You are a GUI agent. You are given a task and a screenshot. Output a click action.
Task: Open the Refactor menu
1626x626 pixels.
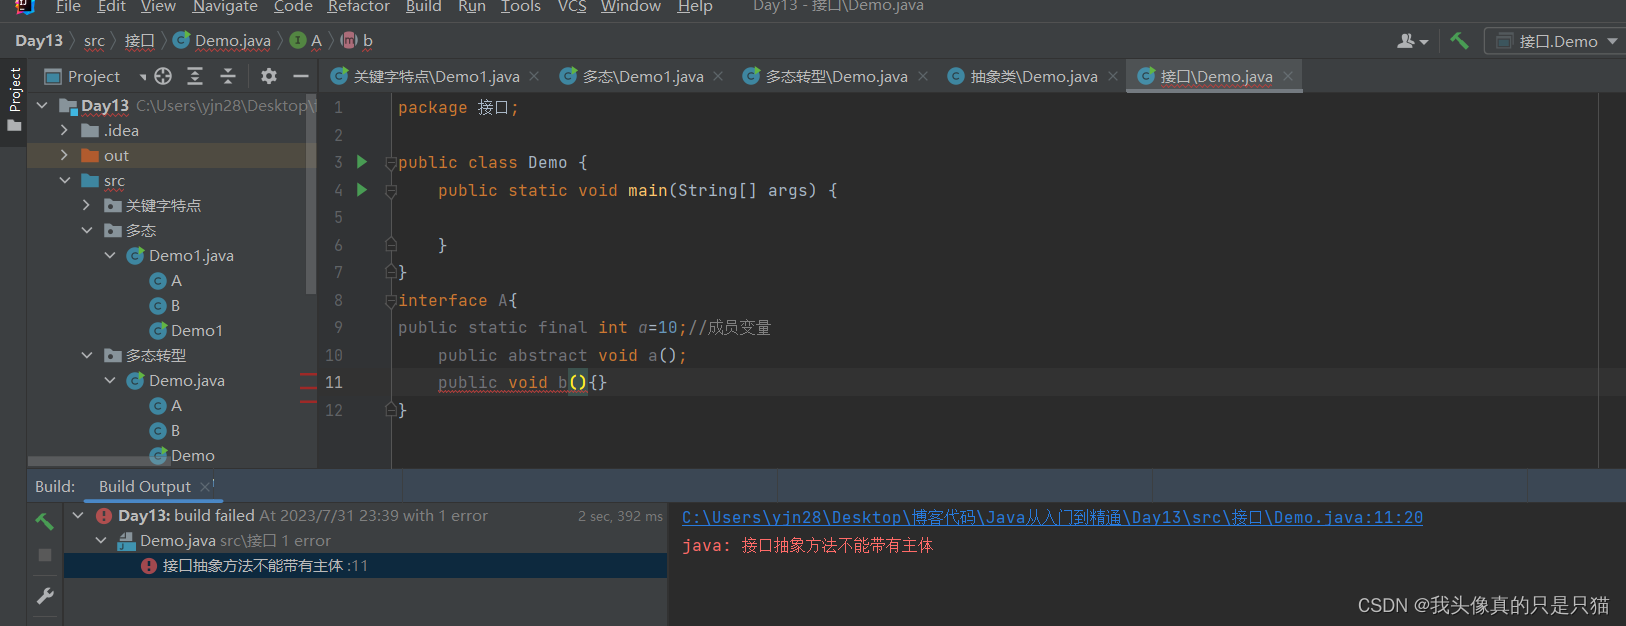pyautogui.click(x=358, y=7)
